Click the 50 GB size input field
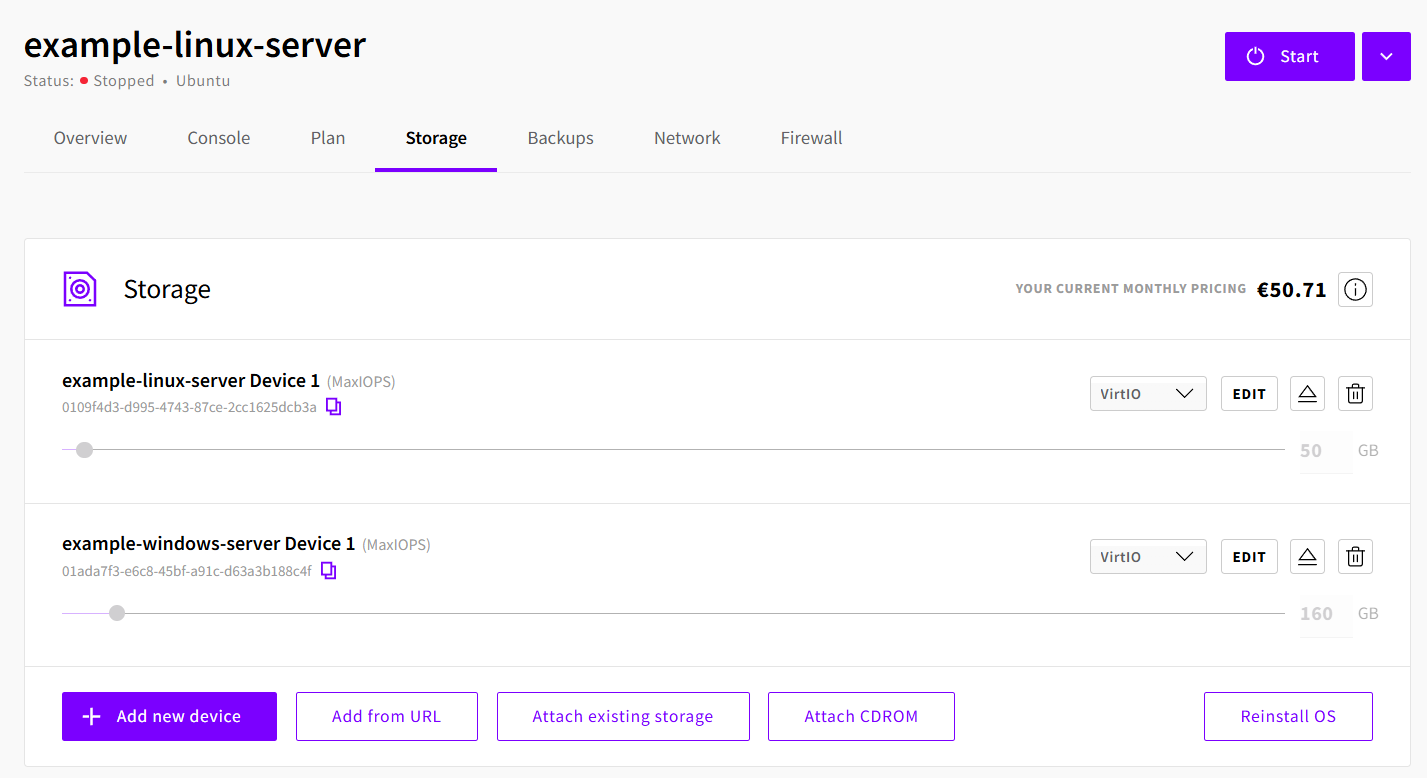1427x778 pixels. pyautogui.click(x=1323, y=451)
